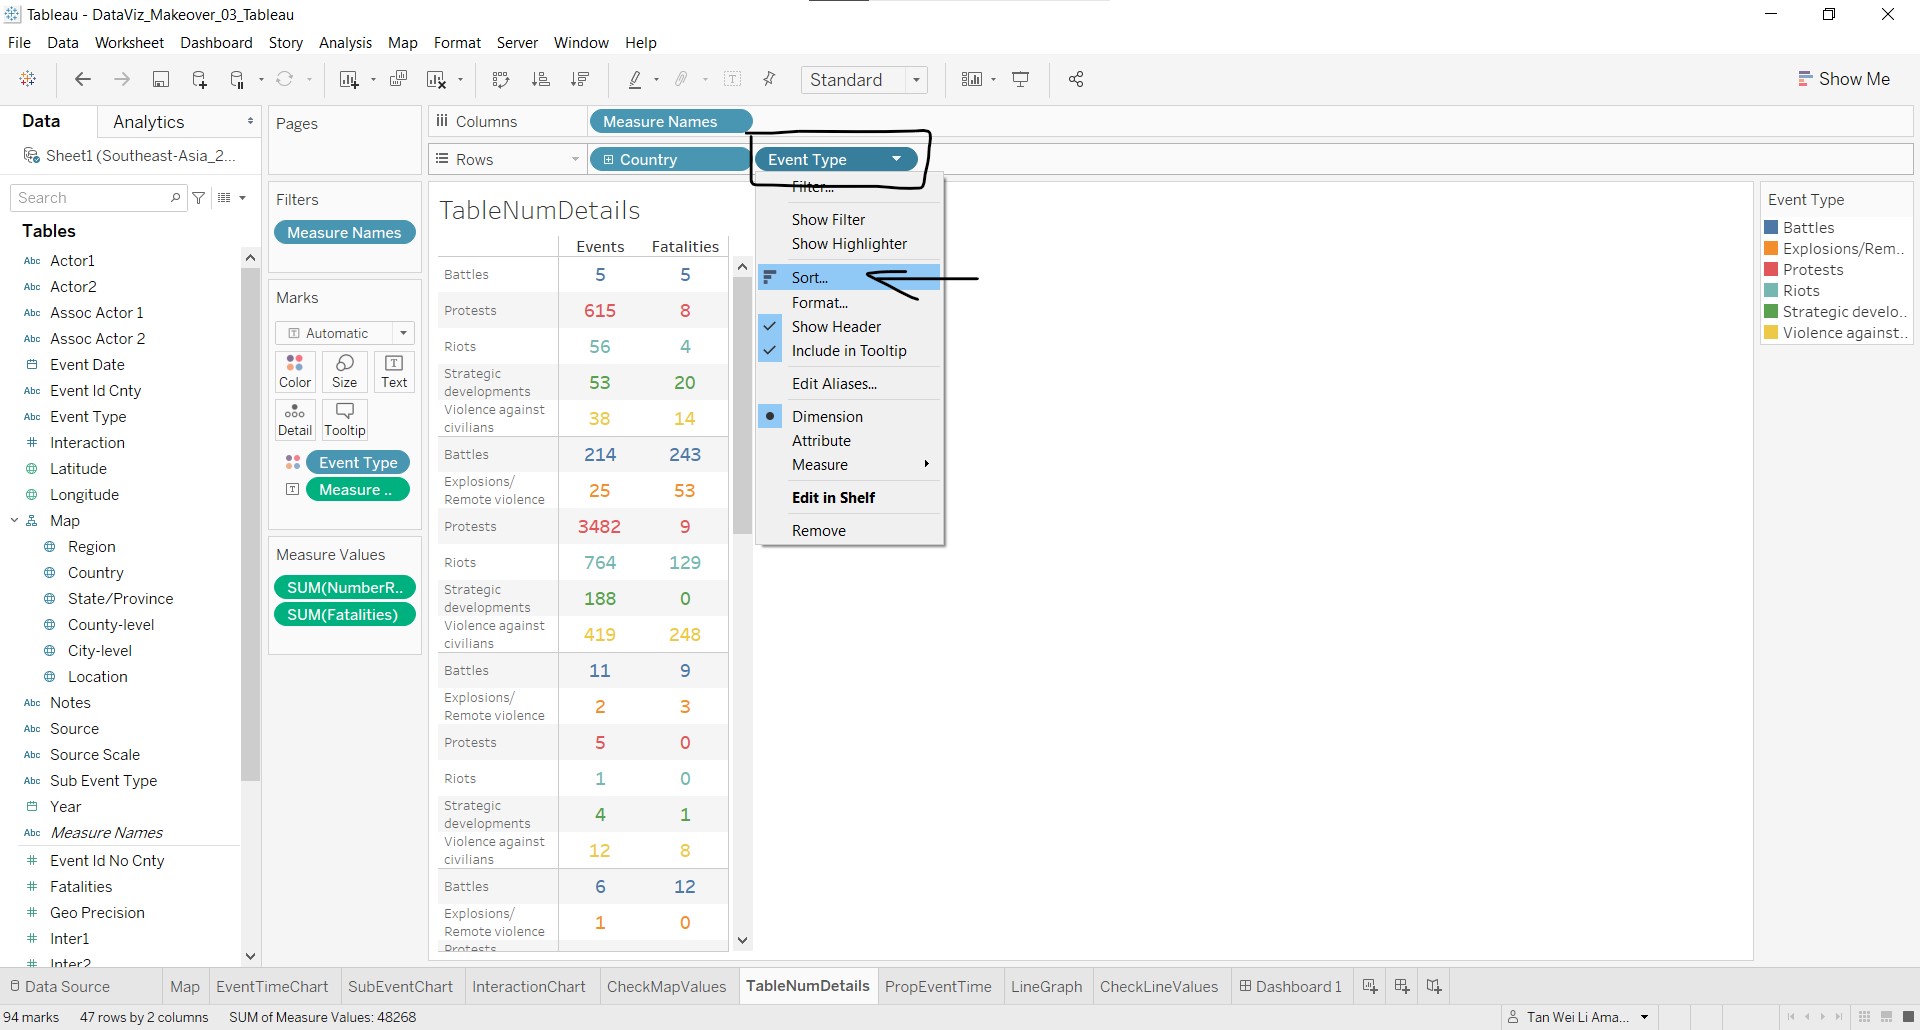Click the Battles blue color swatch
1920x1030 pixels.
pos(1771,228)
